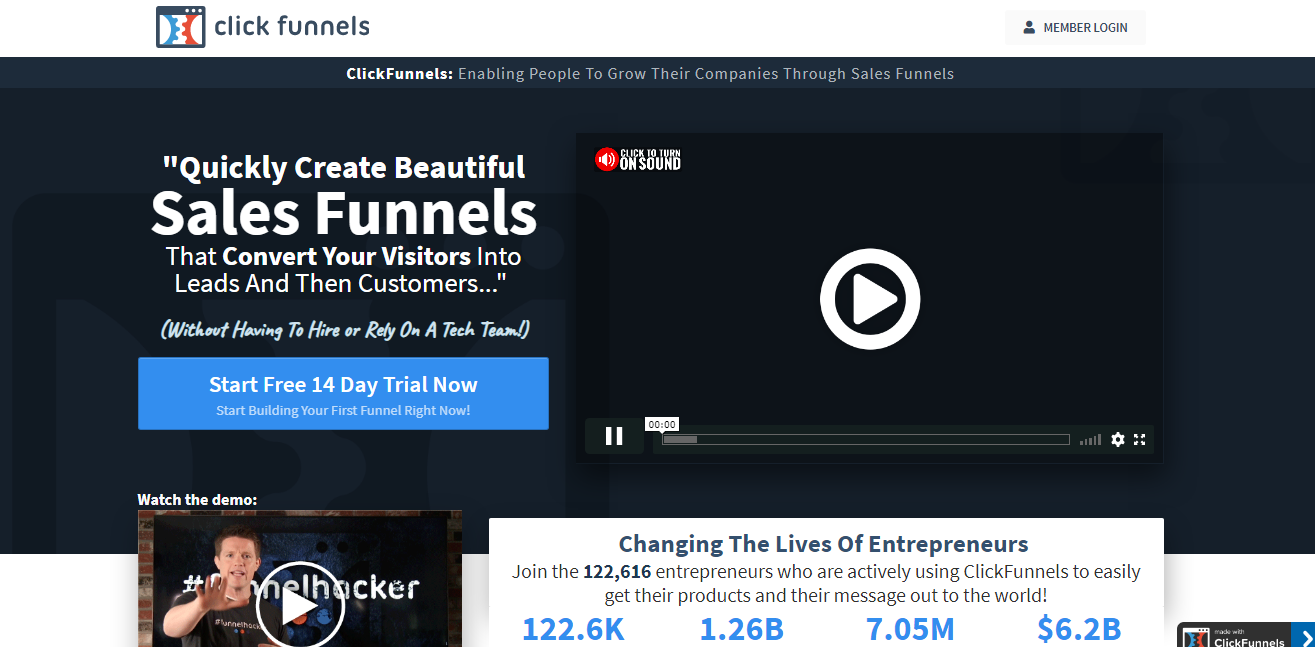
Task: Play the main video with center play button
Action: 870,298
